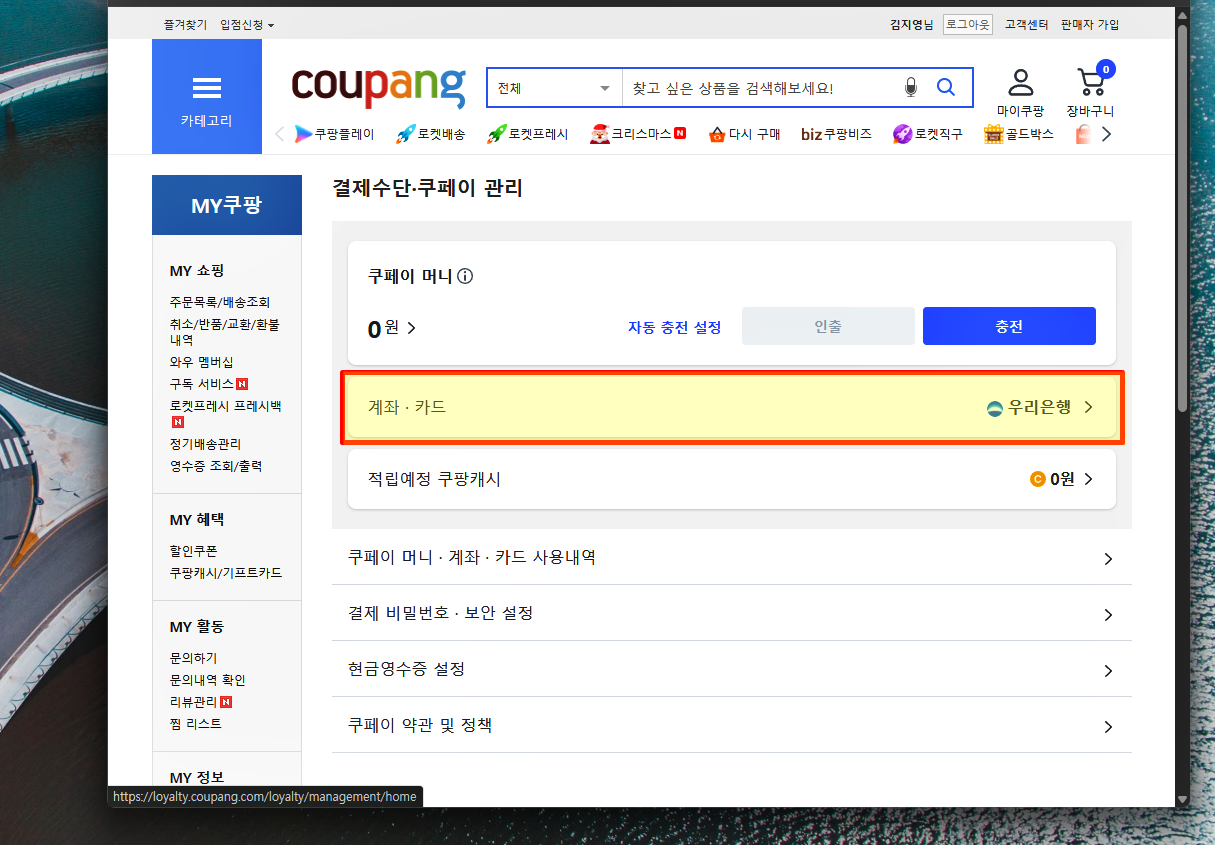Open 쿠페이 약관 및 정책 row

[x=732, y=725]
